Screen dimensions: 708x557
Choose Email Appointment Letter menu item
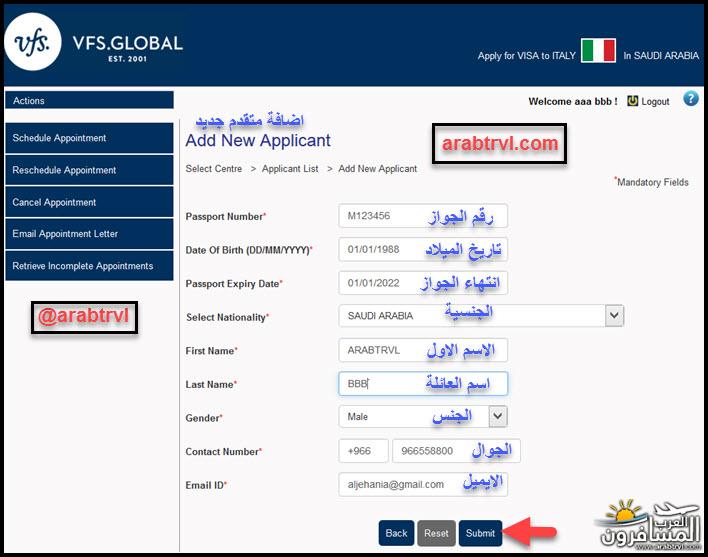tap(89, 234)
